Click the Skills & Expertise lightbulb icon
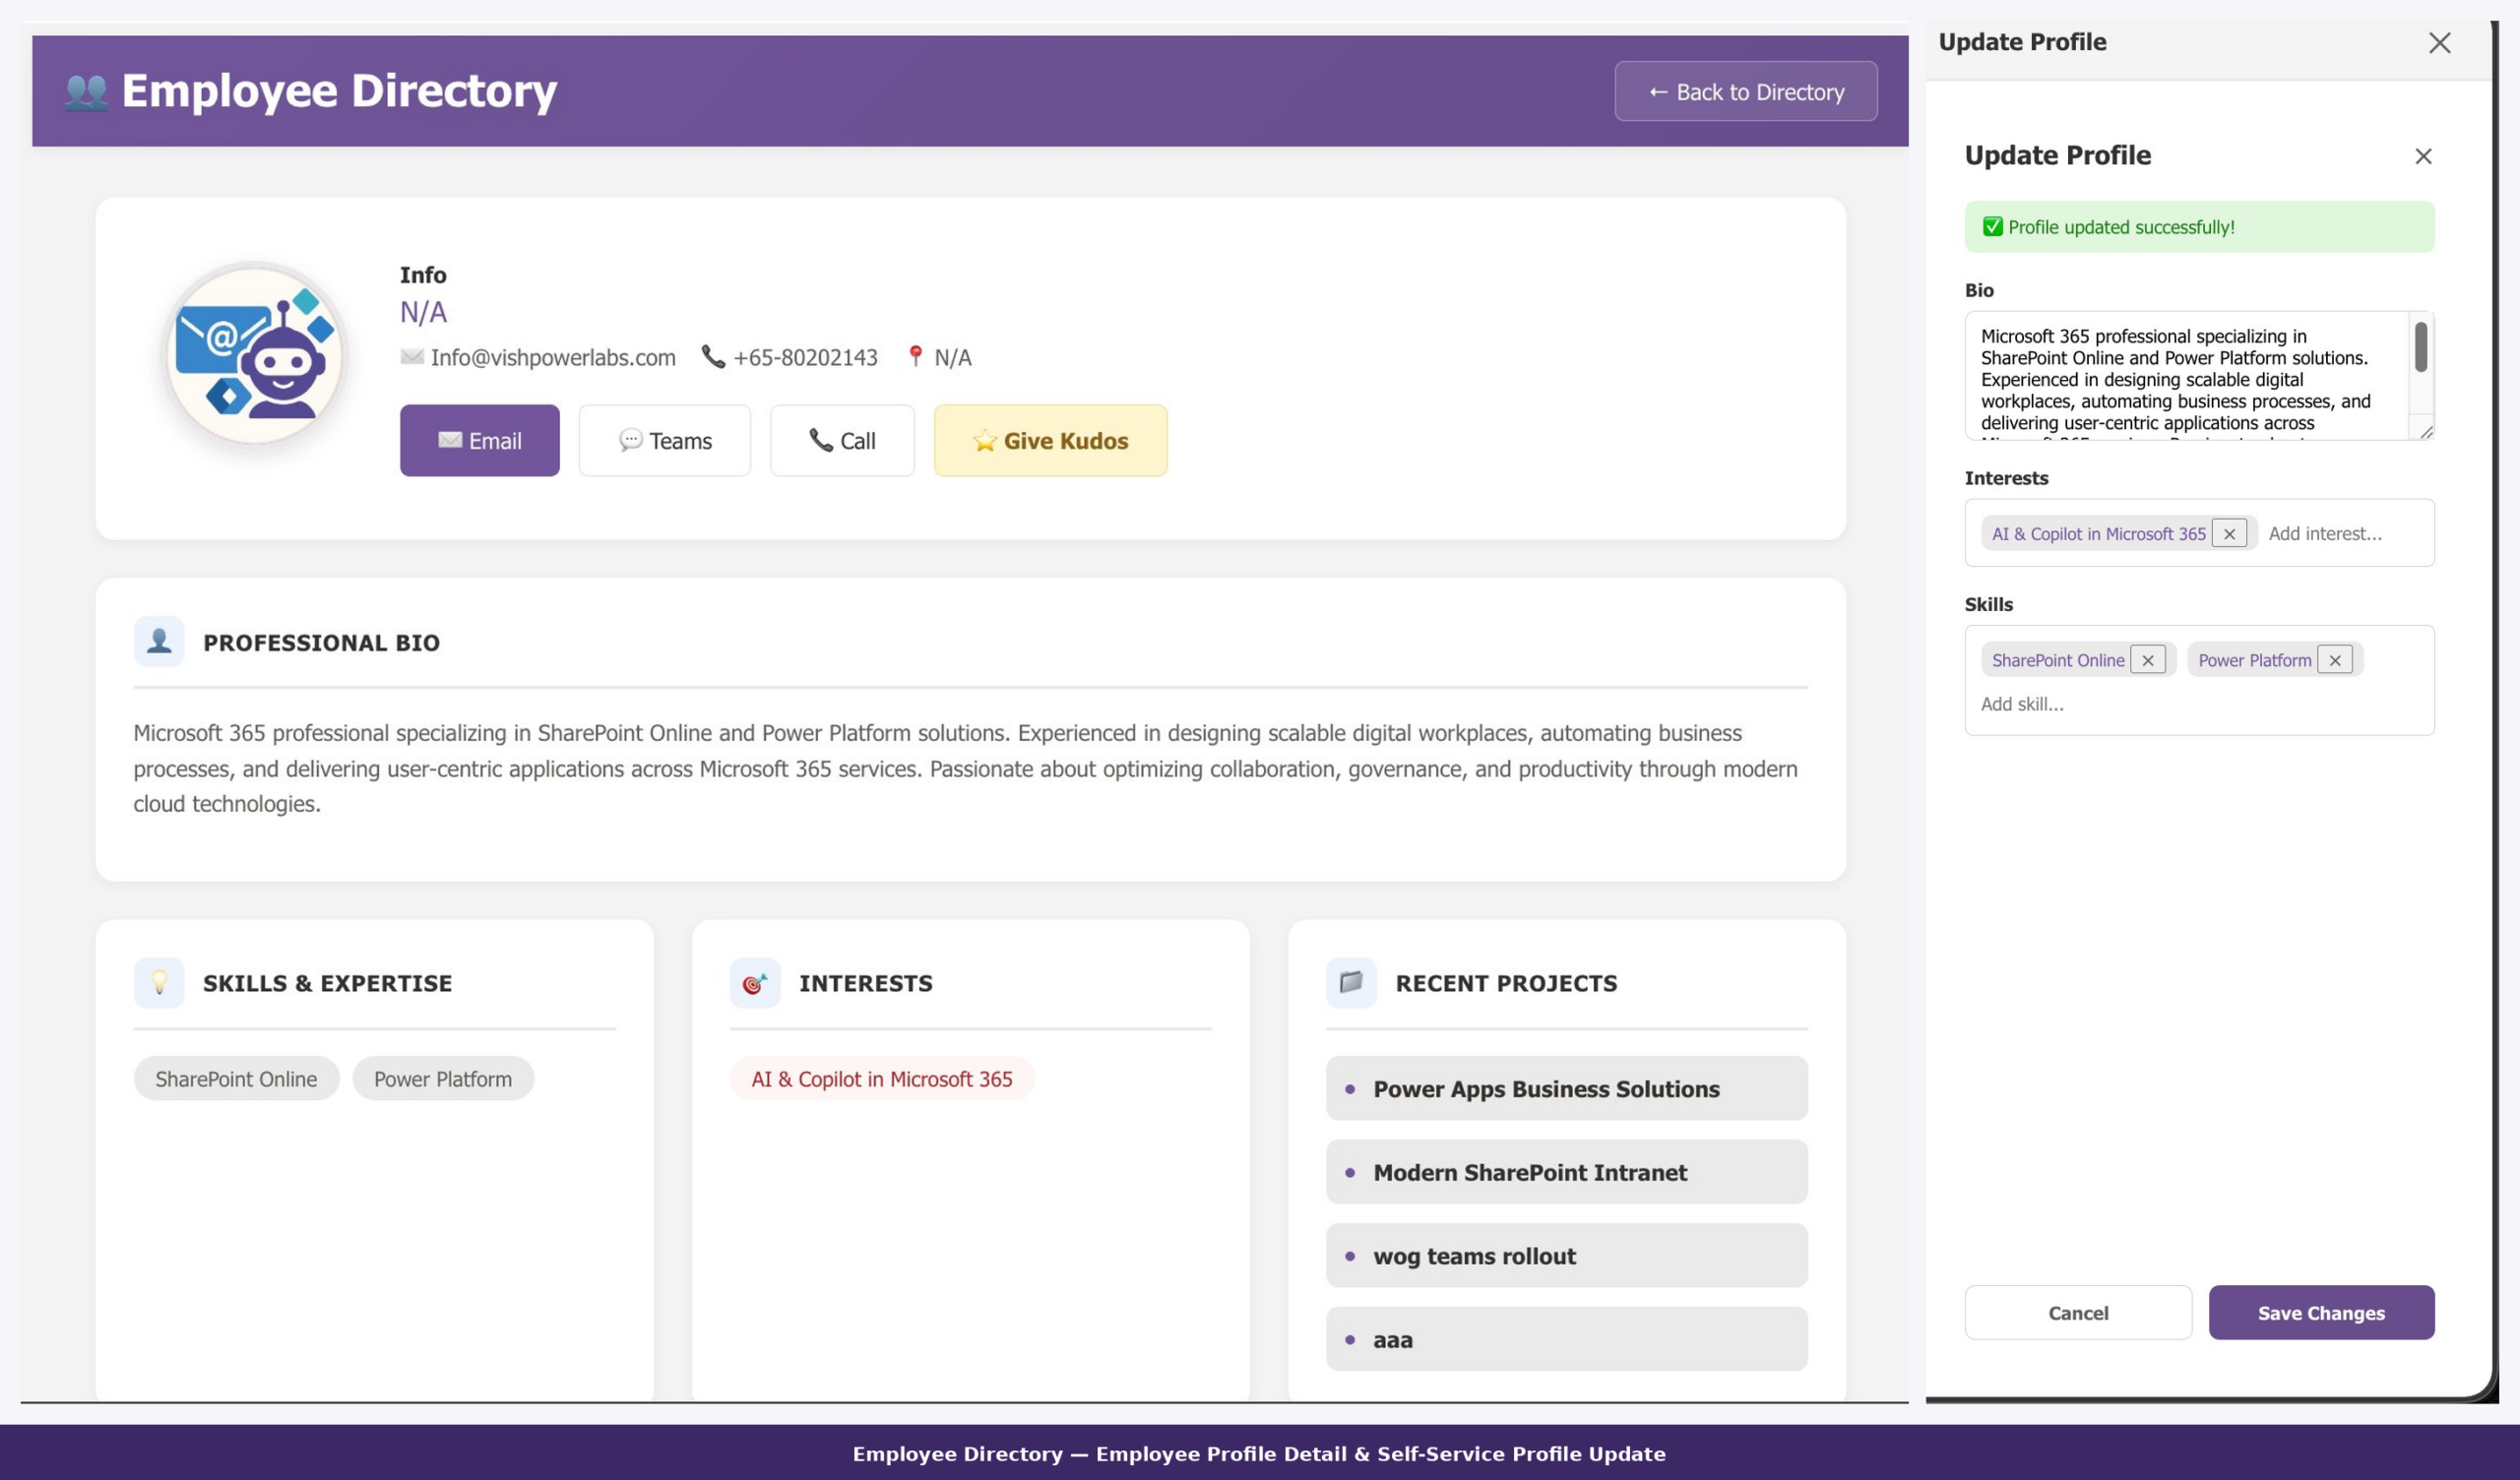Screen dimensions: 2520x1480 point(159,982)
